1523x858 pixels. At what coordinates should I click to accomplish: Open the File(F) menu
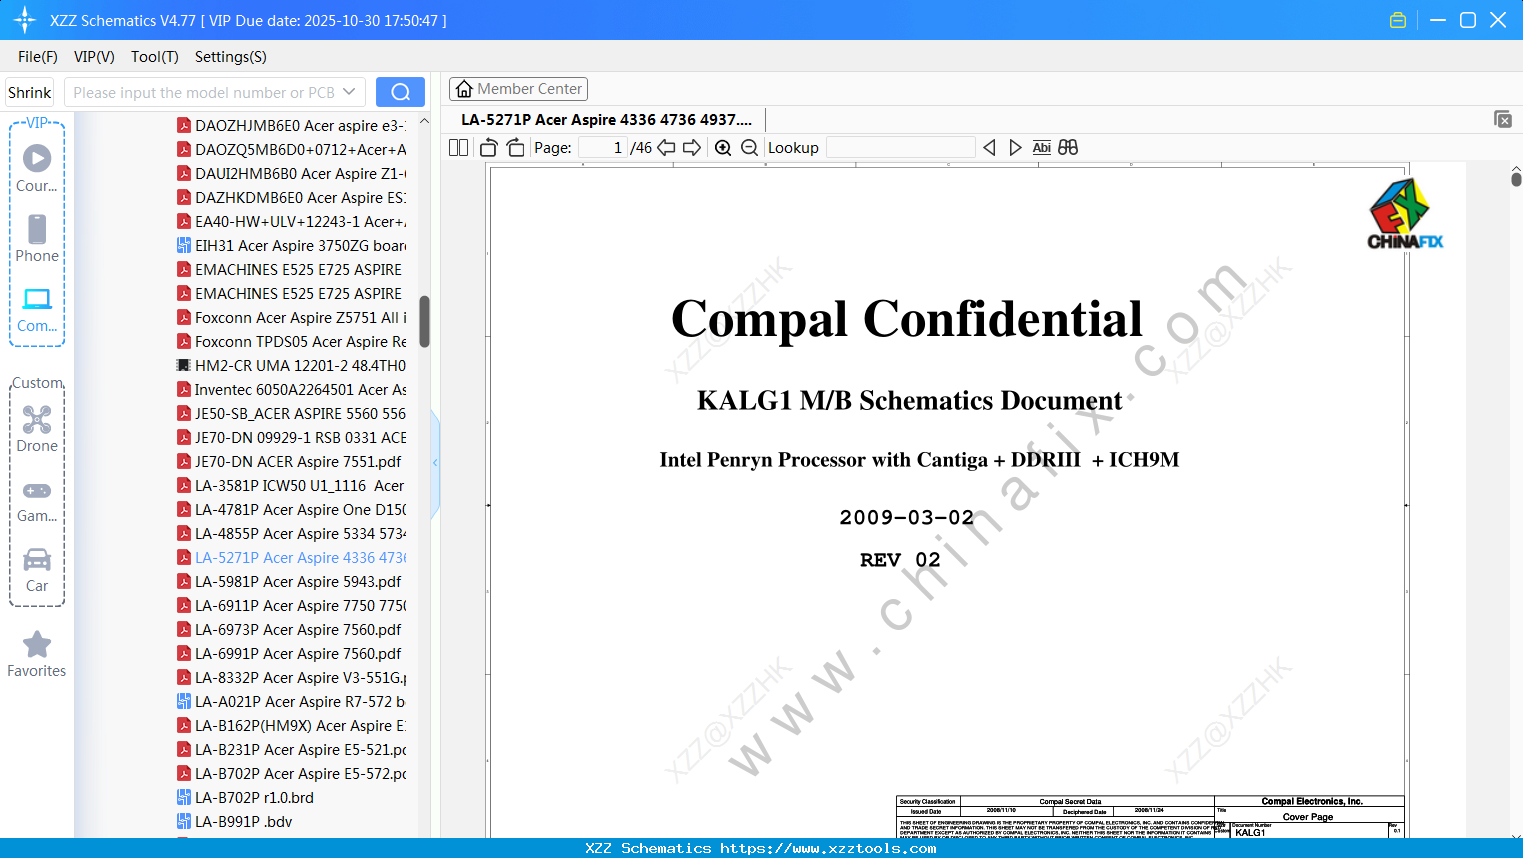(x=38, y=57)
